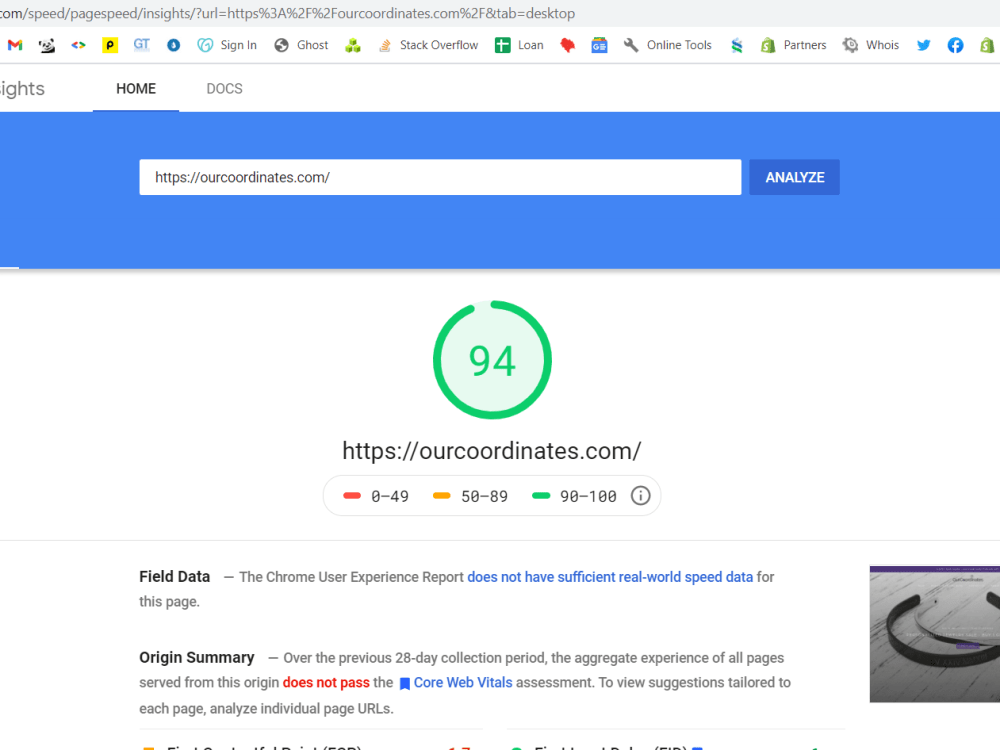Click the Origin Summary heading

coord(197,658)
